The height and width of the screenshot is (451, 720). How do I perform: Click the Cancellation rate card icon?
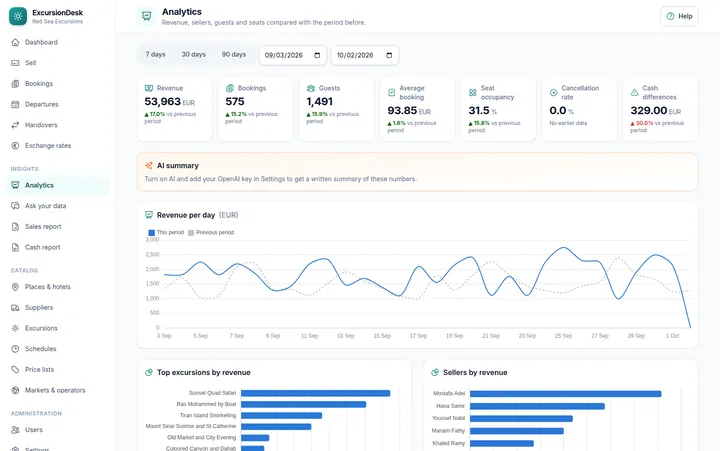pos(554,92)
